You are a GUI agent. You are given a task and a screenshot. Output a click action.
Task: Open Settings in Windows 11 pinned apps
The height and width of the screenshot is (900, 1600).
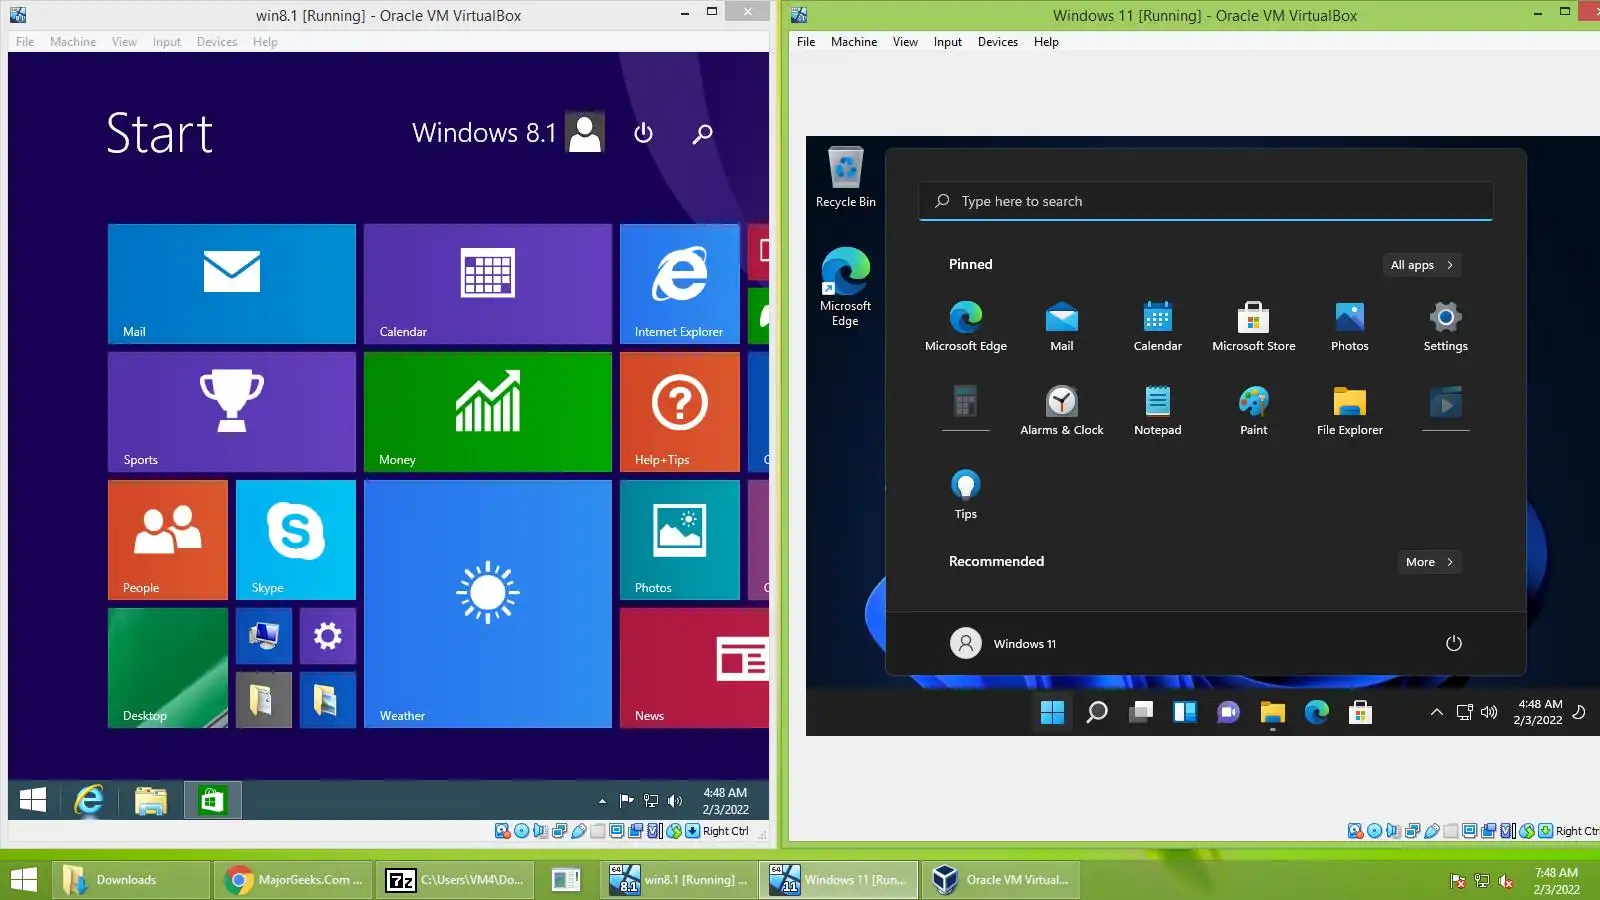click(1446, 327)
